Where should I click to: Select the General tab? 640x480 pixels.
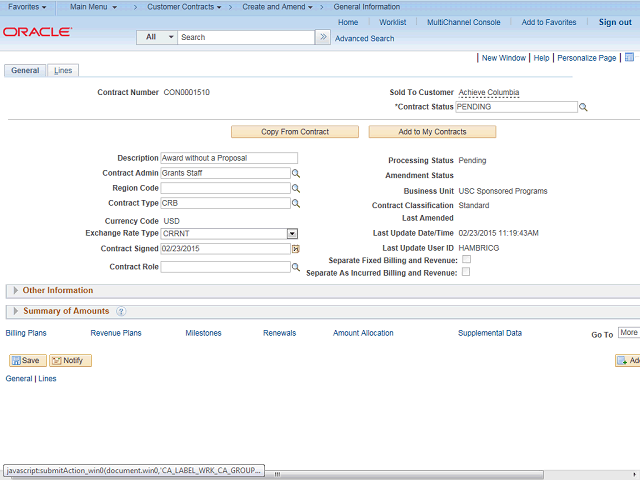25,71
